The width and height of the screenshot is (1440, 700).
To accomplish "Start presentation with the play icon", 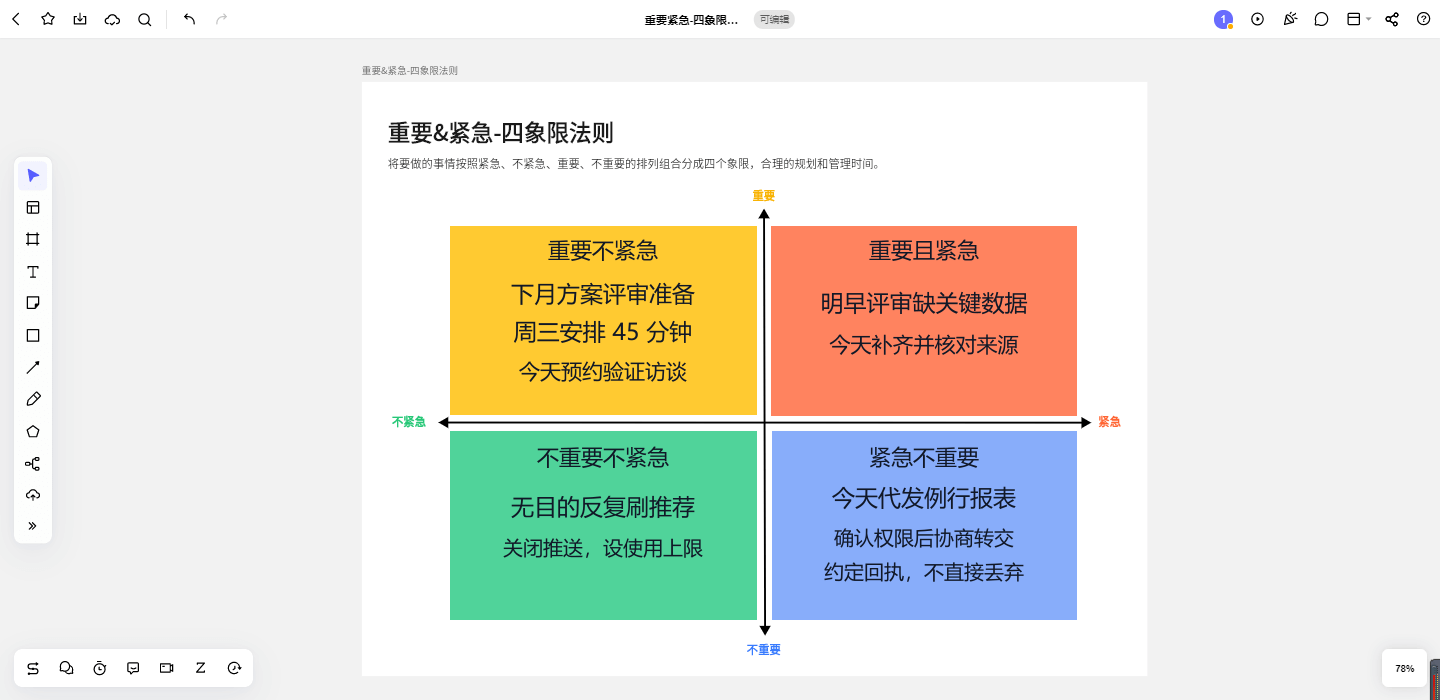I will coord(1258,19).
